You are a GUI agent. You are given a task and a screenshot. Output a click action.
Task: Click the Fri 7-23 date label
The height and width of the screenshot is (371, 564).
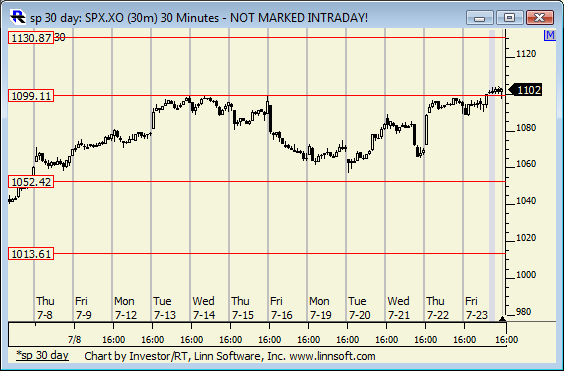coord(476,308)
